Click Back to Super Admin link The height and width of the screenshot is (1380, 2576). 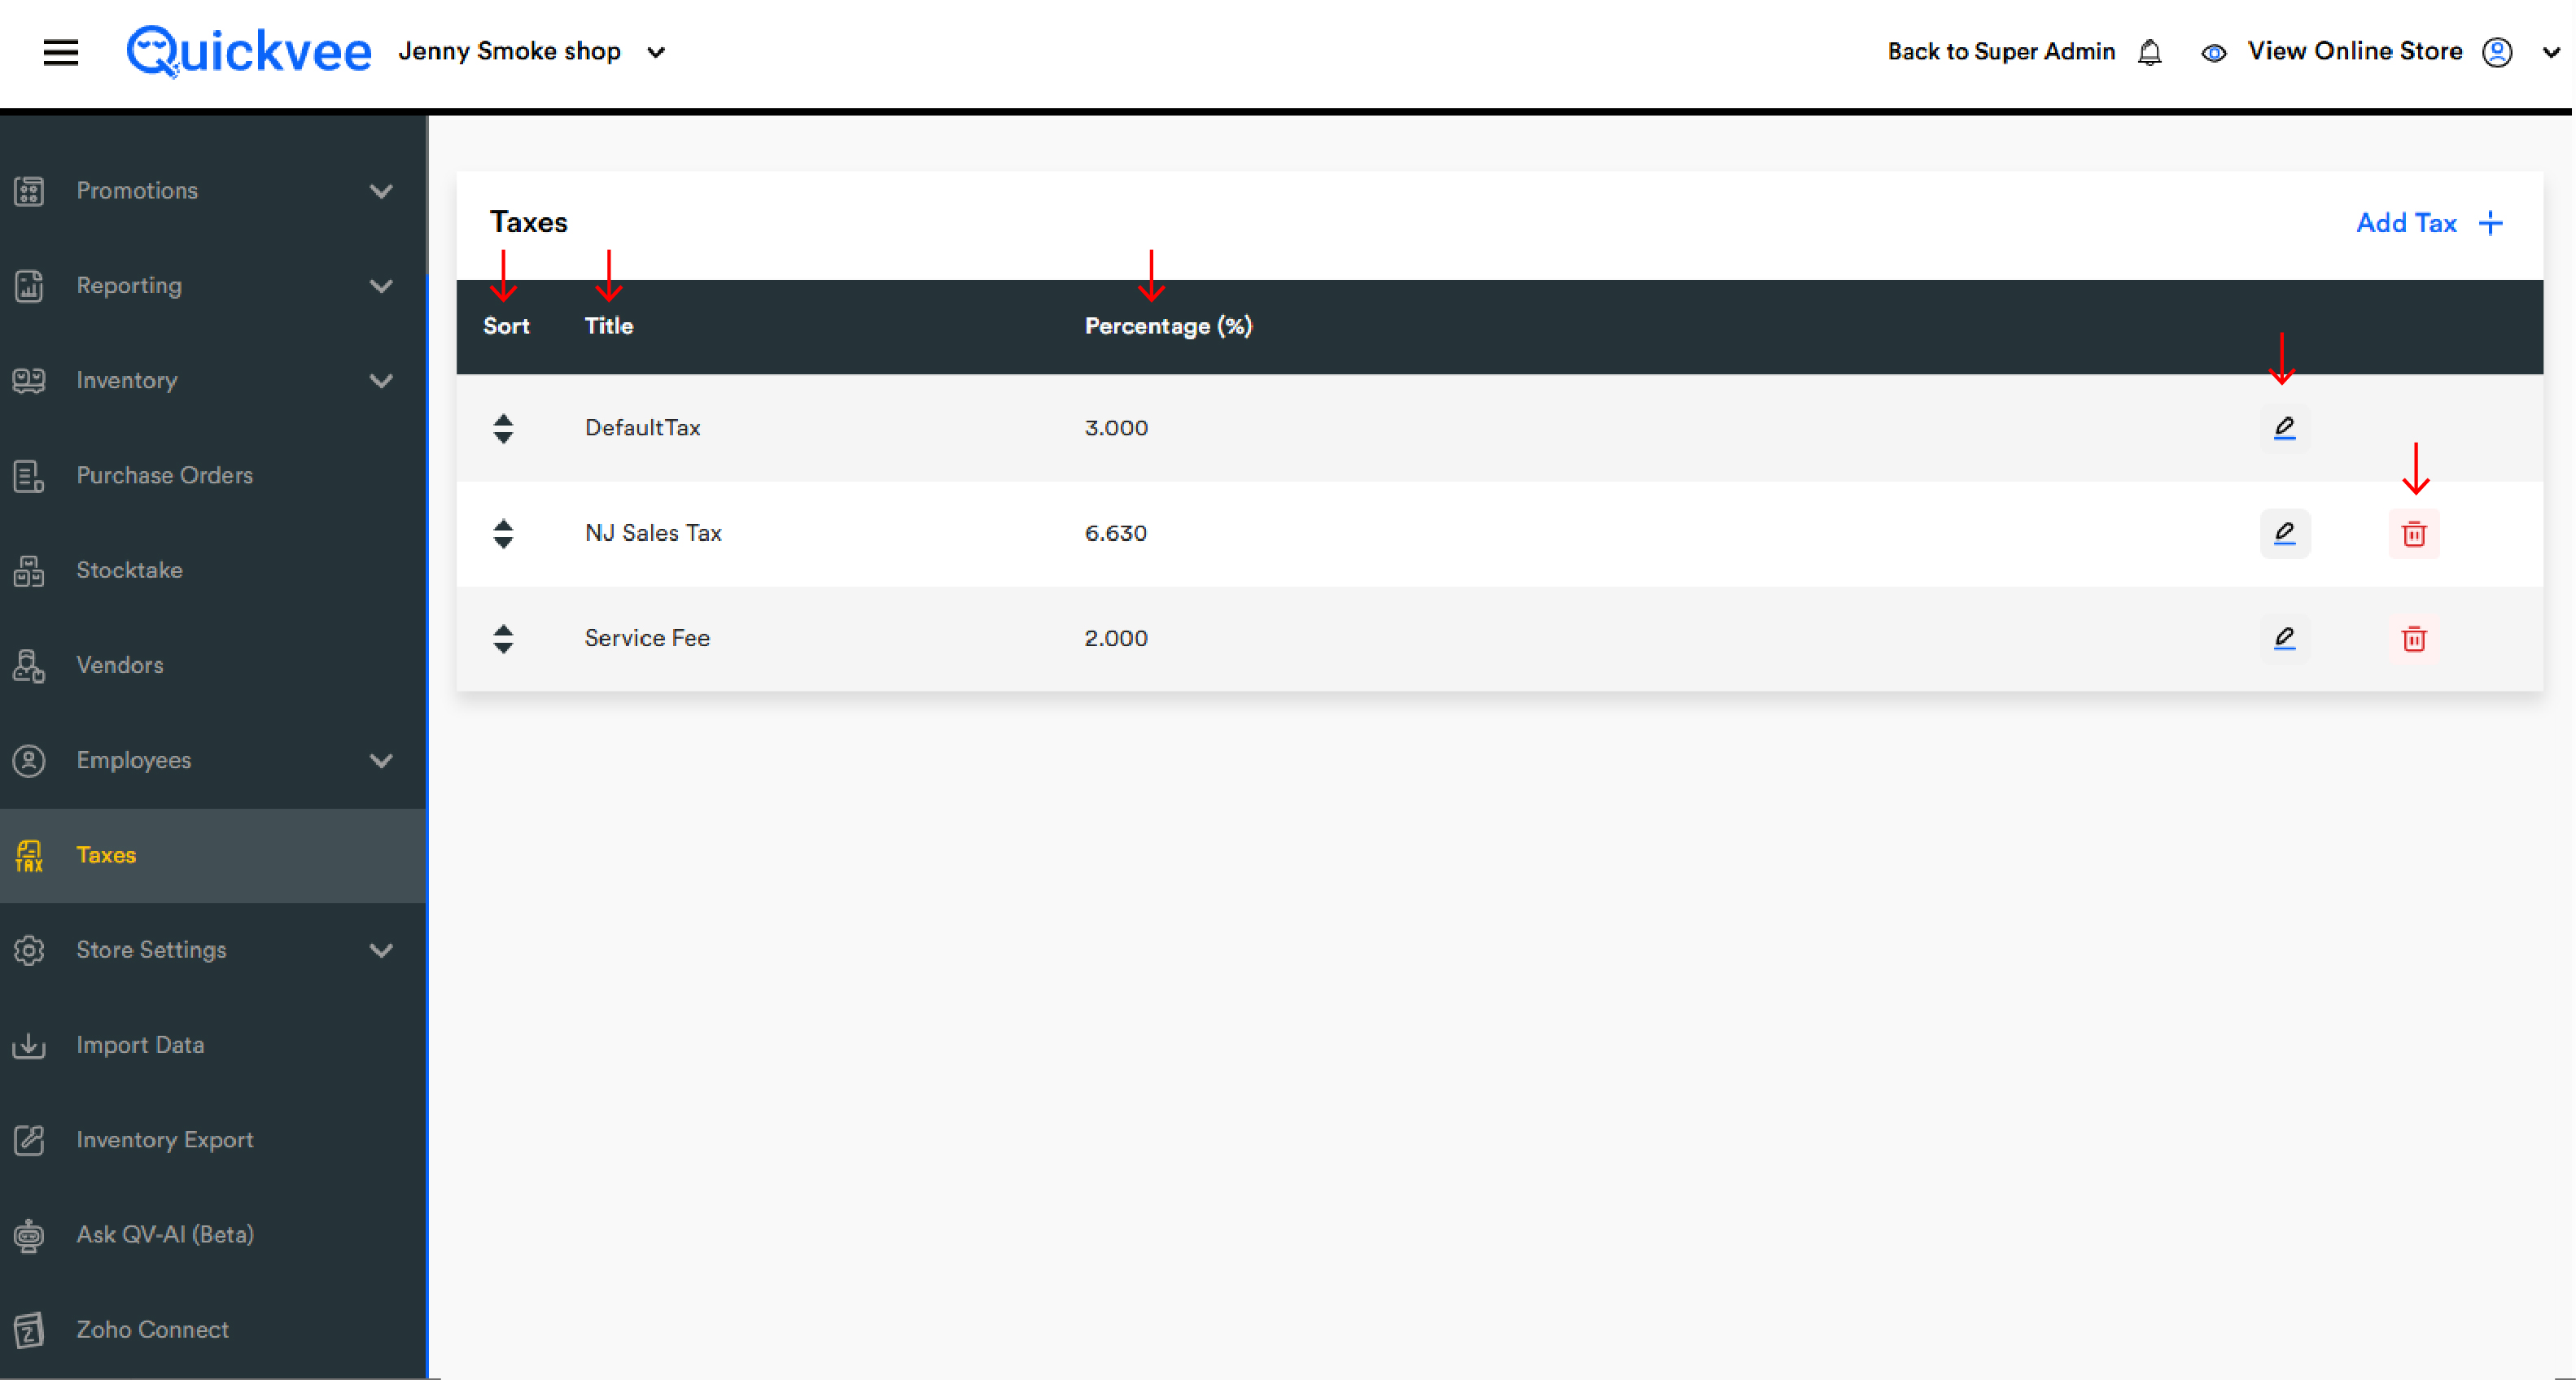coord(2001,52)
